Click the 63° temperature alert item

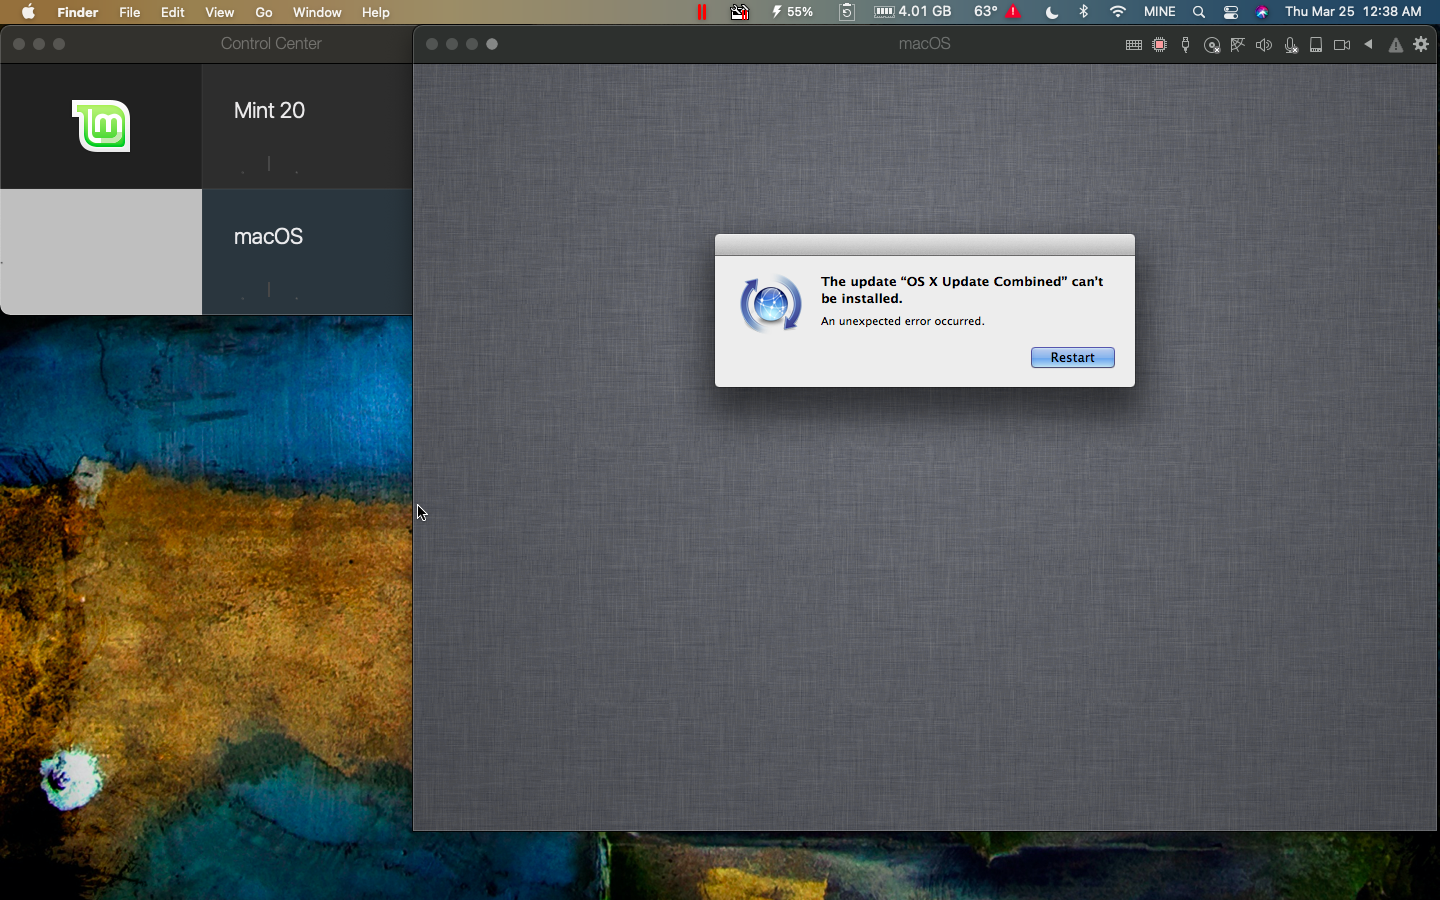(998, 12)
